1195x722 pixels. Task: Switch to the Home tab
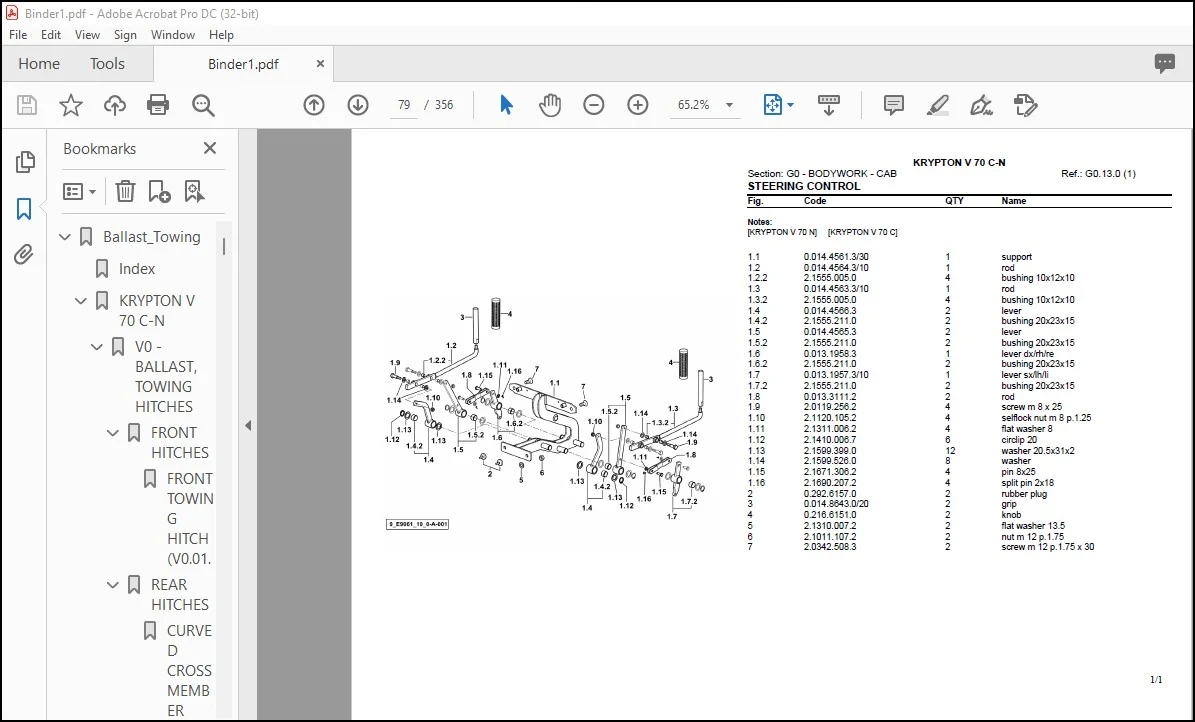pyautogui.click(x=39, y=64)
